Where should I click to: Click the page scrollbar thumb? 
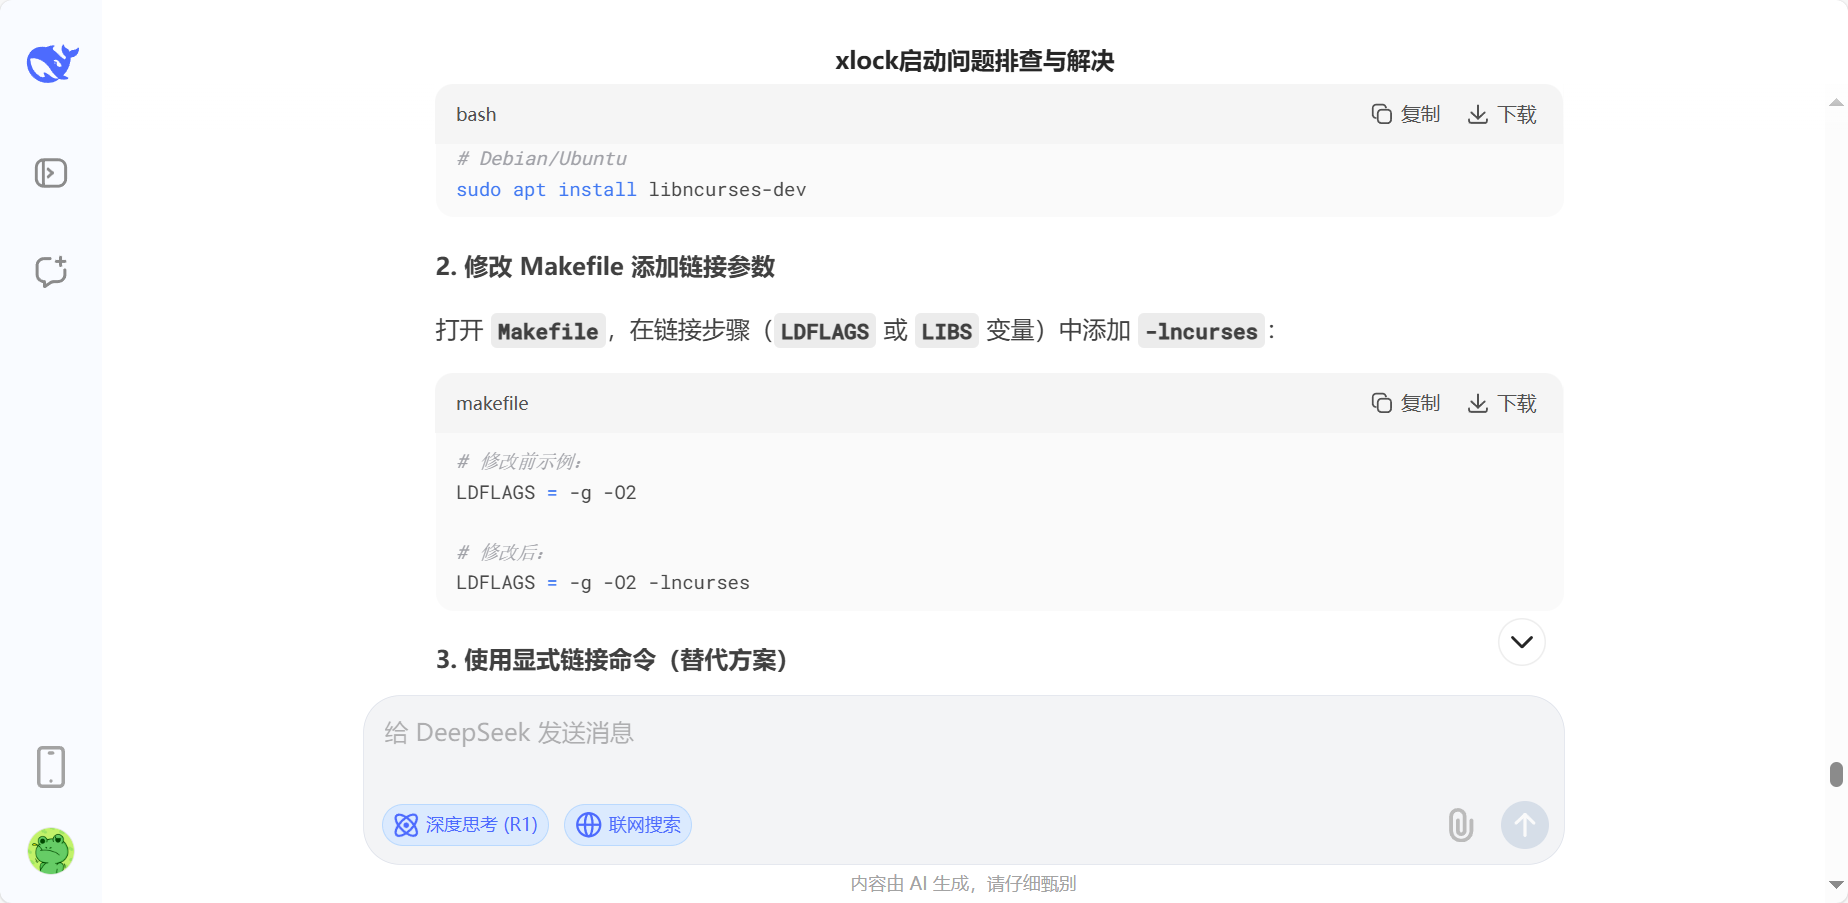tap(1836, 774)
